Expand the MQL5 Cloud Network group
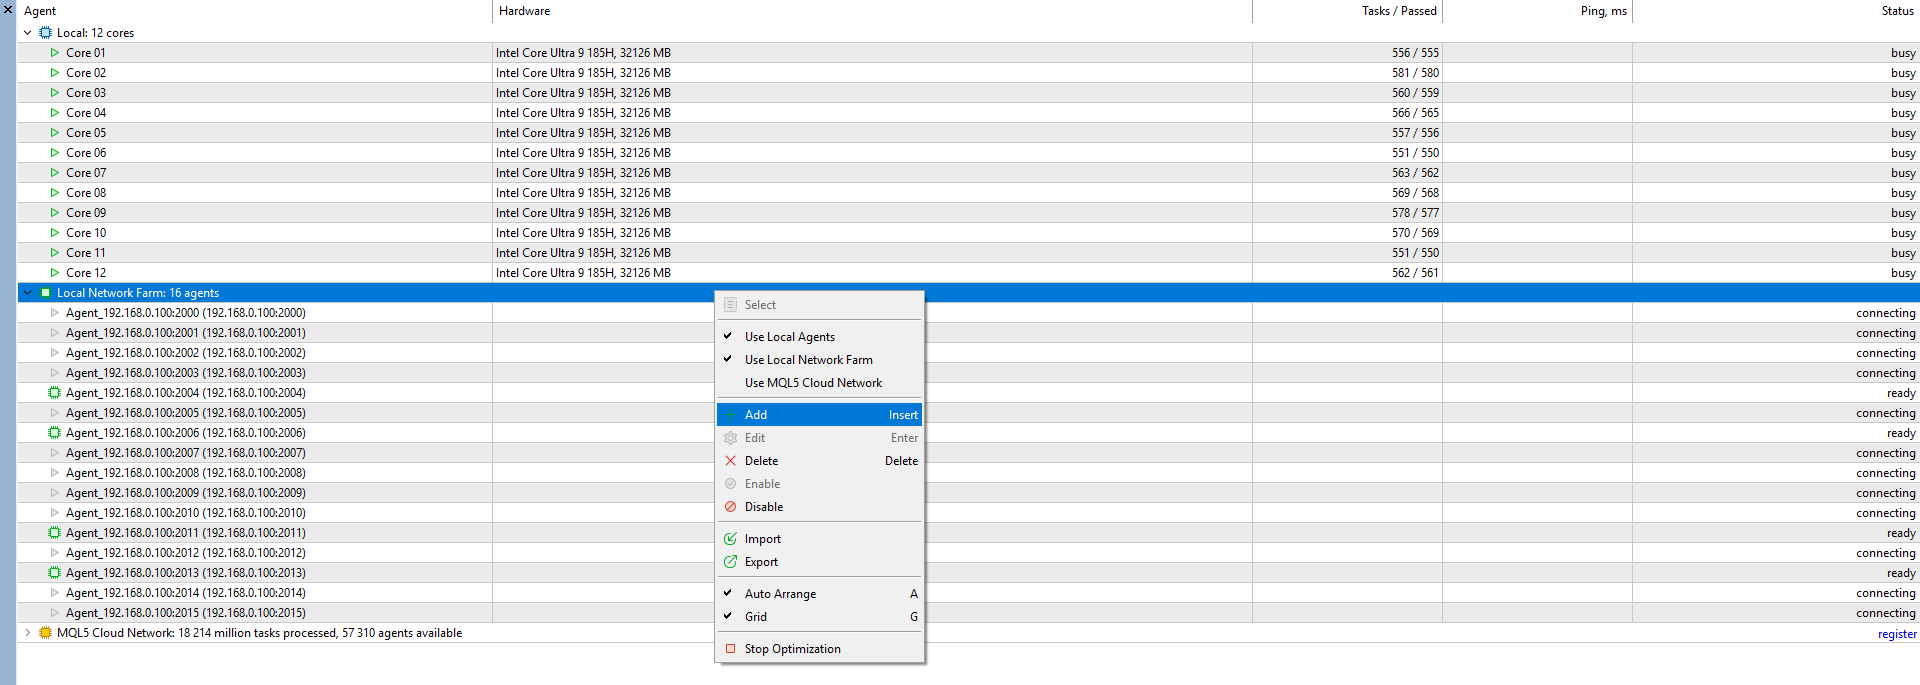The height and width of the screenshot is (685, 1920). [x=28, y=633]
